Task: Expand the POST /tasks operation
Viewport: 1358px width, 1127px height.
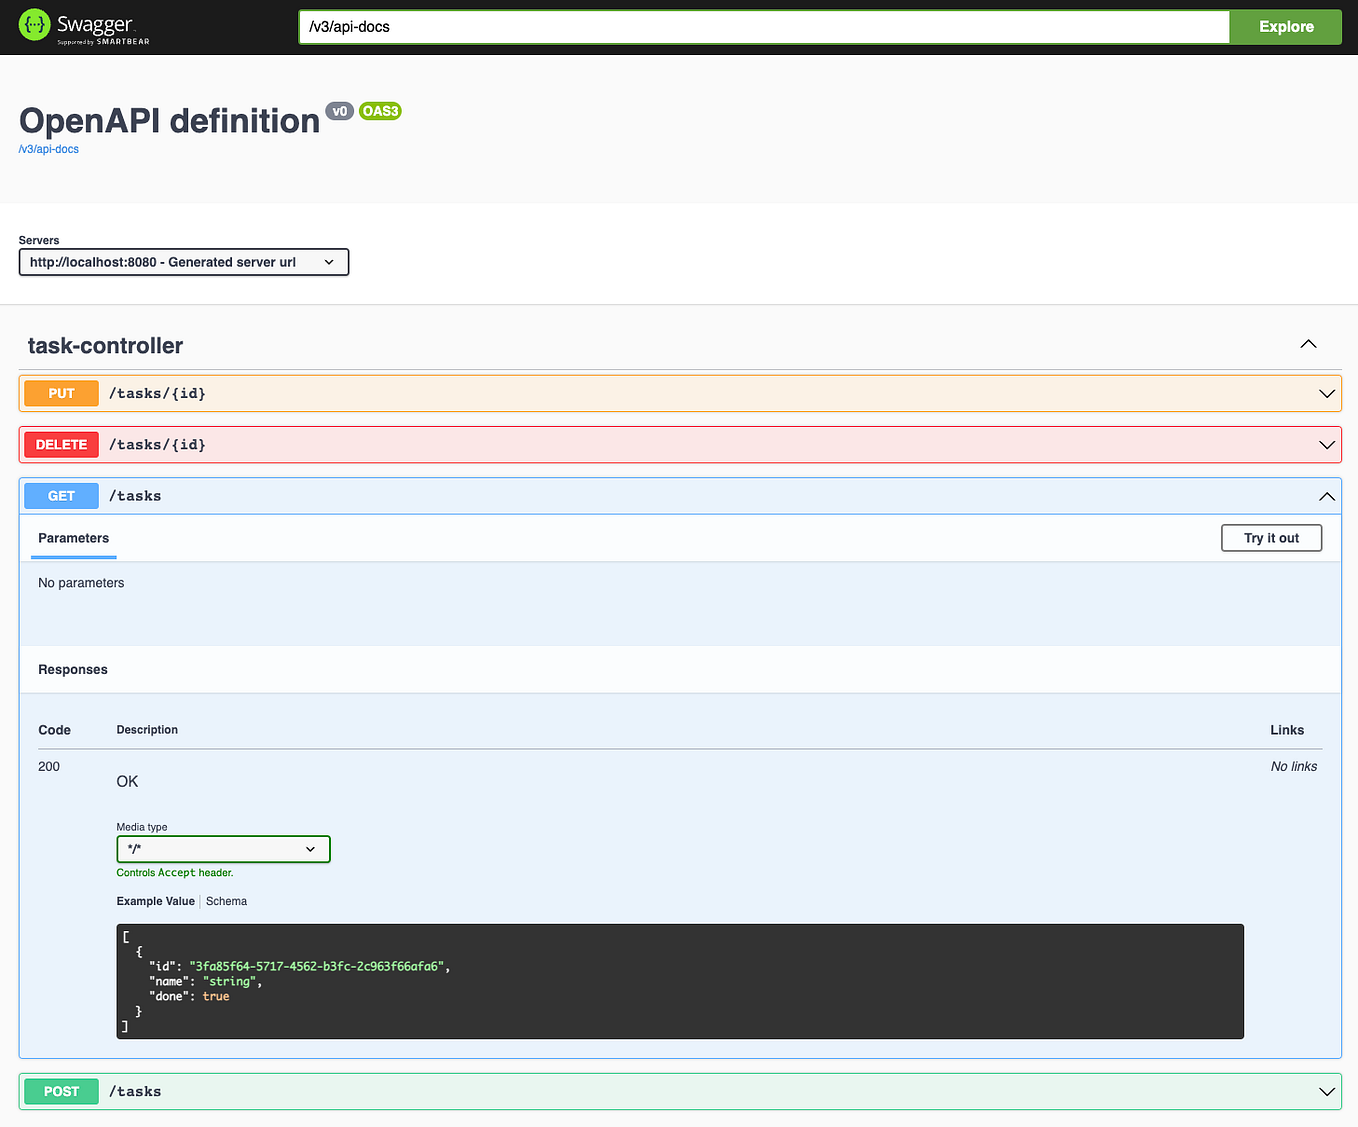Action: [1326, 1091]
